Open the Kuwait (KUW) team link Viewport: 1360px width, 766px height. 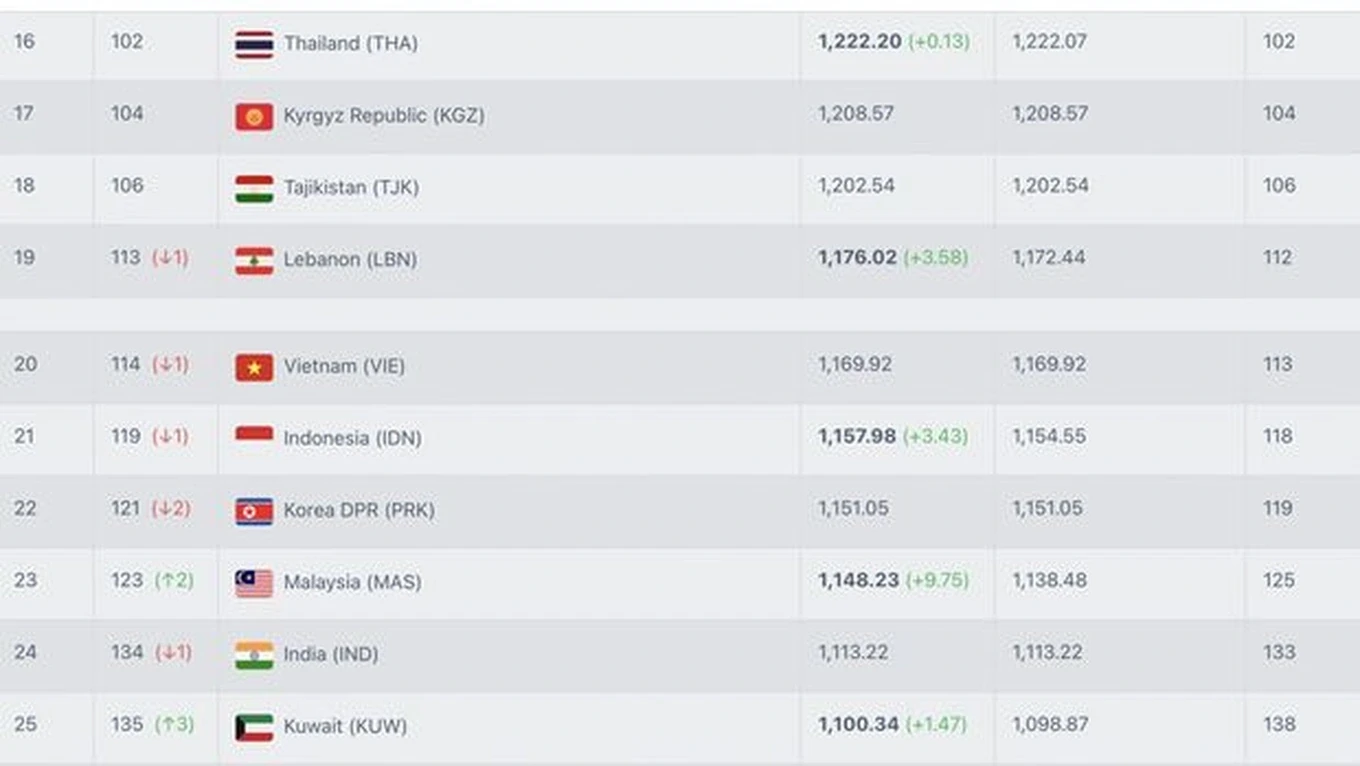[345, 726]
